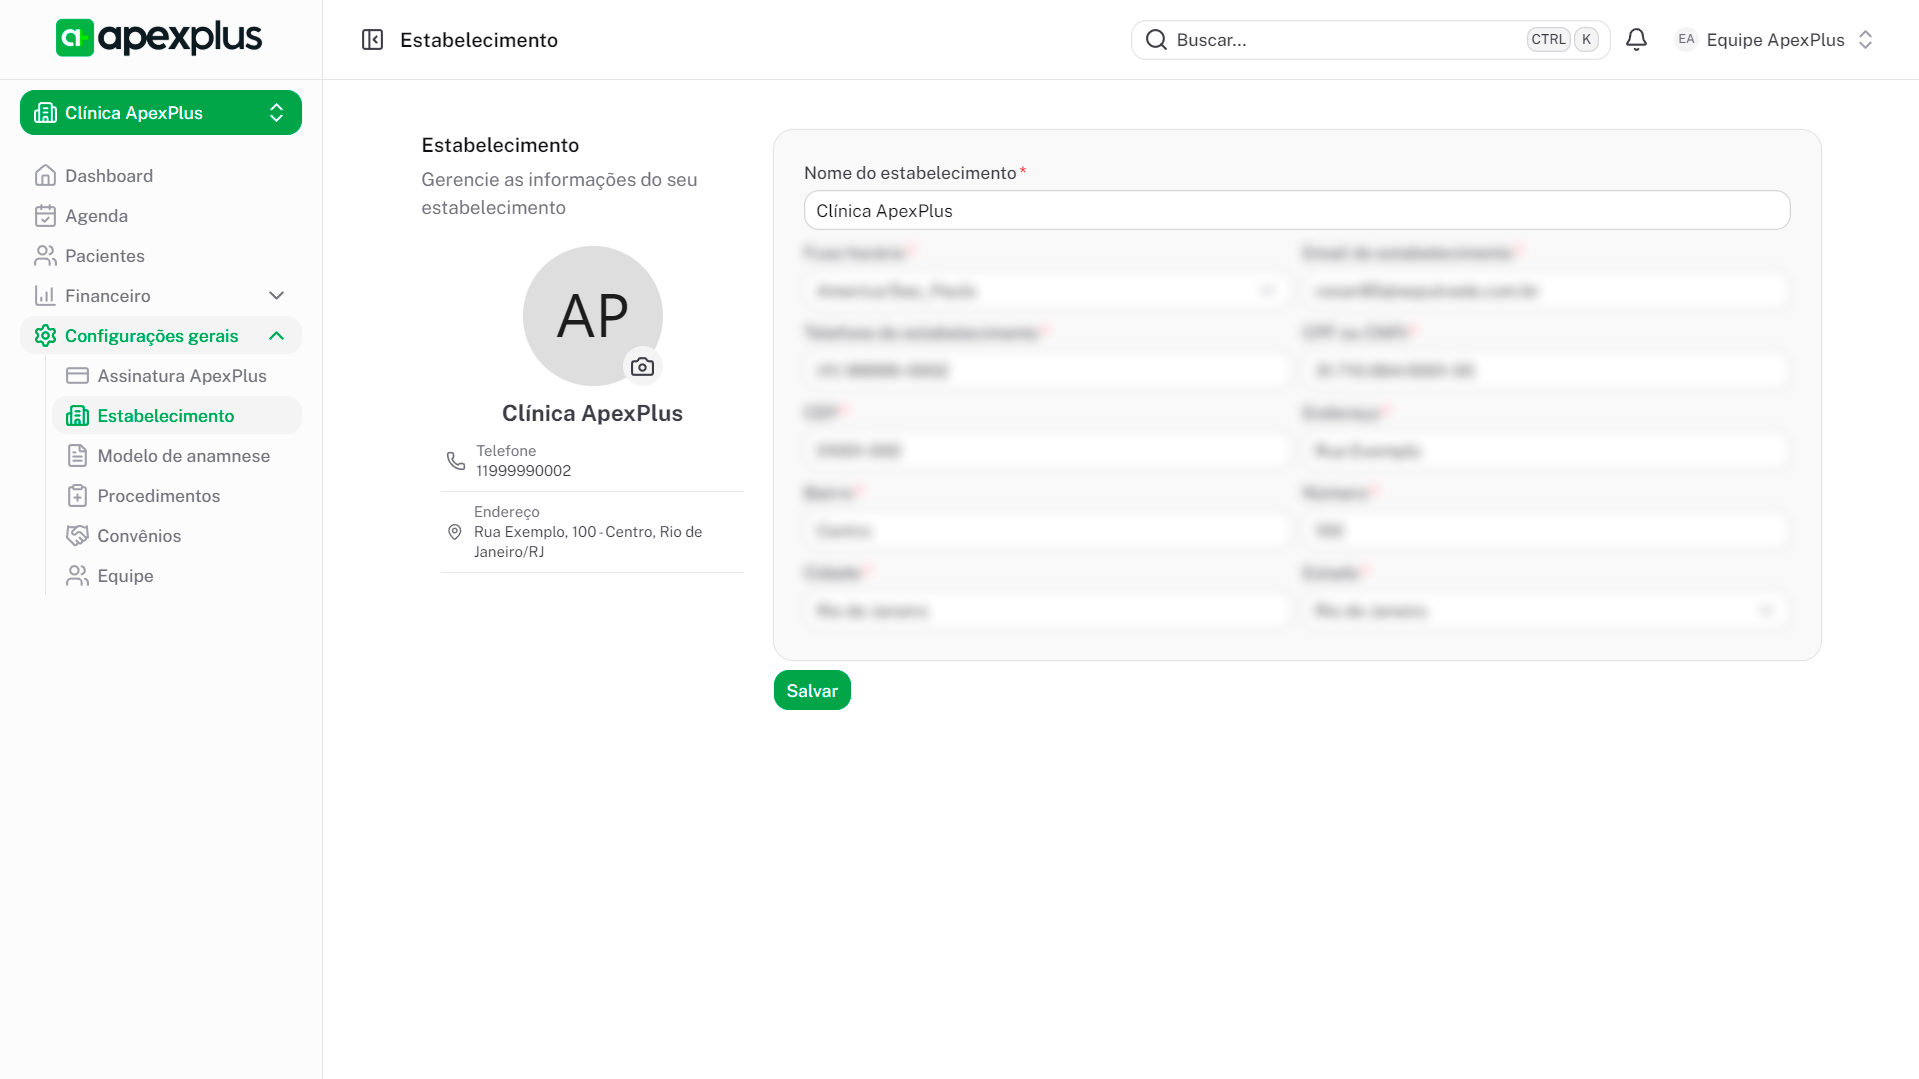This screenshot has height=1079, width=1919.
Task: Collapse the Configurações gerais section
Action: tap(277, 336)
